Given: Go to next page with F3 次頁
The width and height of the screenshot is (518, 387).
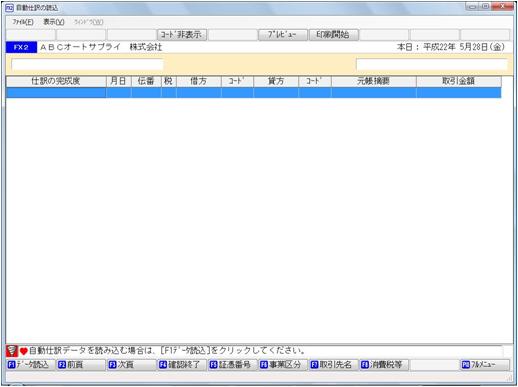Looking at the screenshot, I should pyautogui.click(x=132, y=365).
